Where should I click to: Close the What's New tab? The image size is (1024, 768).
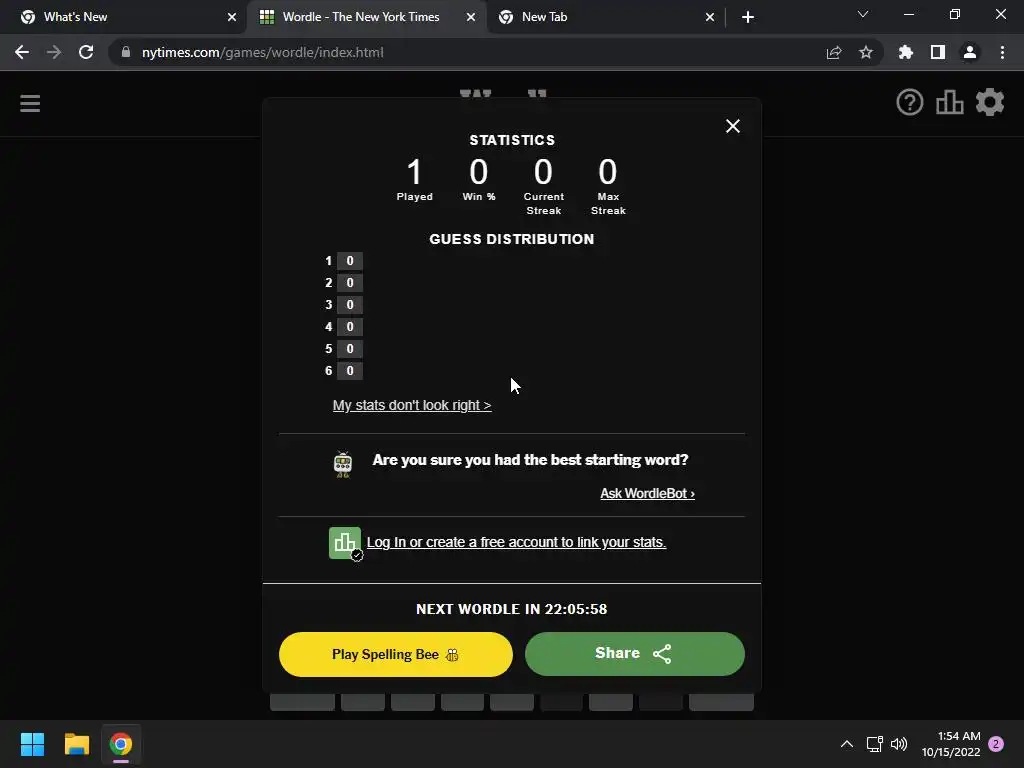232,18
